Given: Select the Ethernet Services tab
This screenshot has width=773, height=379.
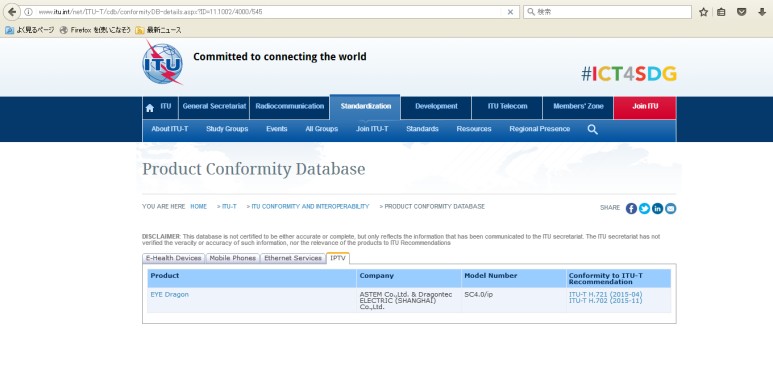Looking at the screenshot, I should (293, 258).
